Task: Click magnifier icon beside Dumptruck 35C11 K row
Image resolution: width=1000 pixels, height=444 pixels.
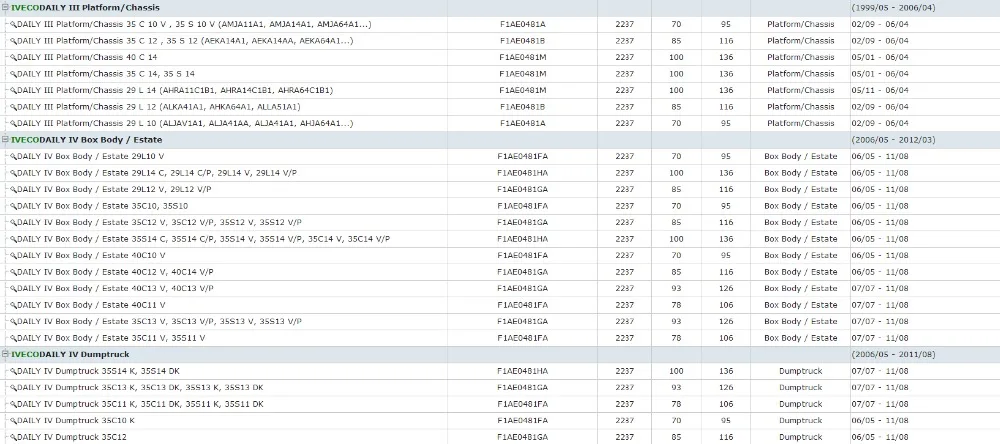Action: pos(13,404)
